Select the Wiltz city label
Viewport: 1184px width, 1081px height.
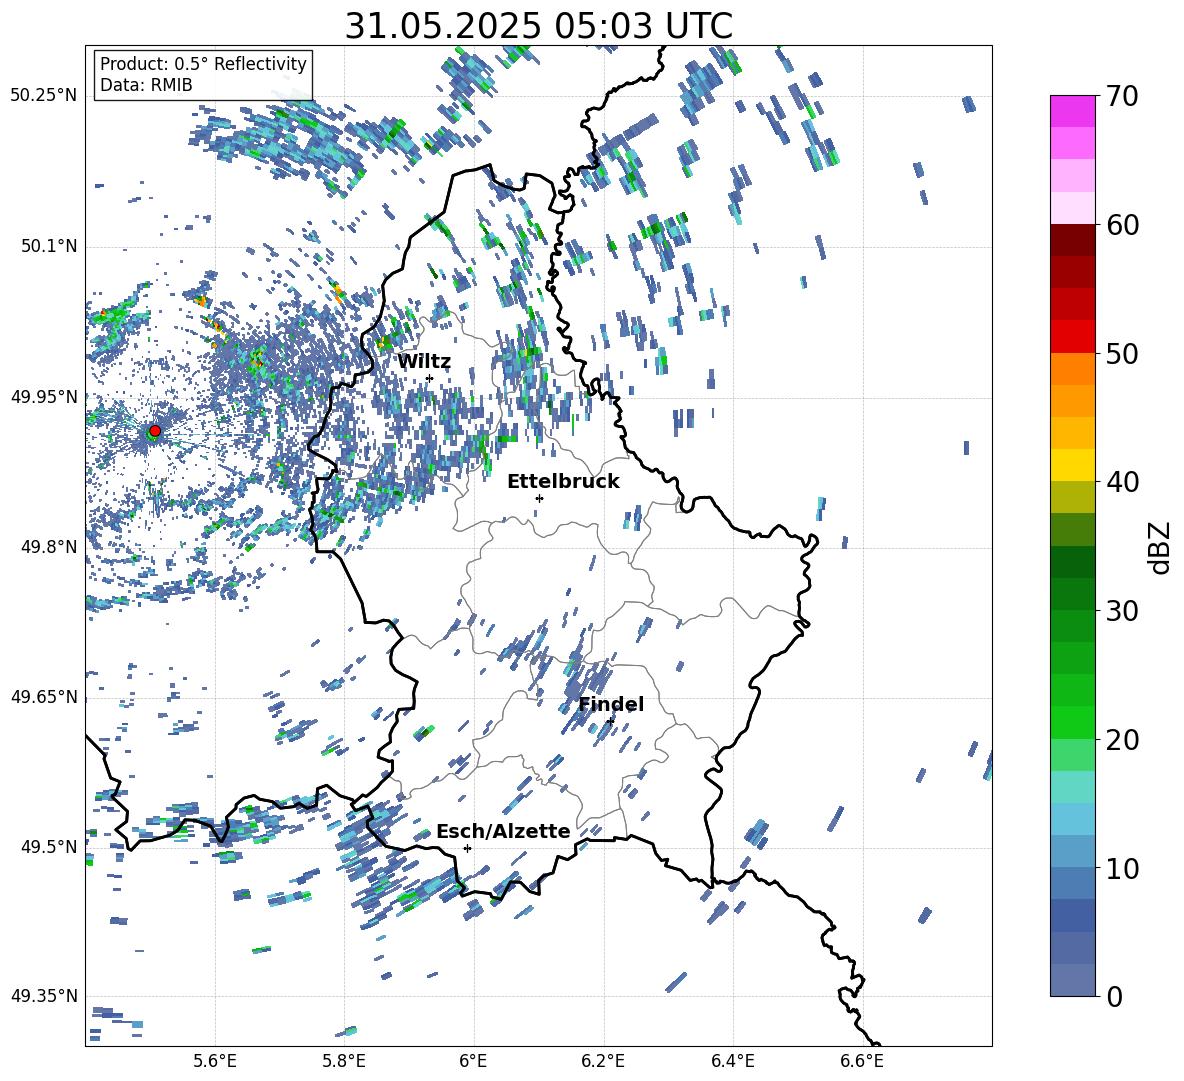pos(424,362)
